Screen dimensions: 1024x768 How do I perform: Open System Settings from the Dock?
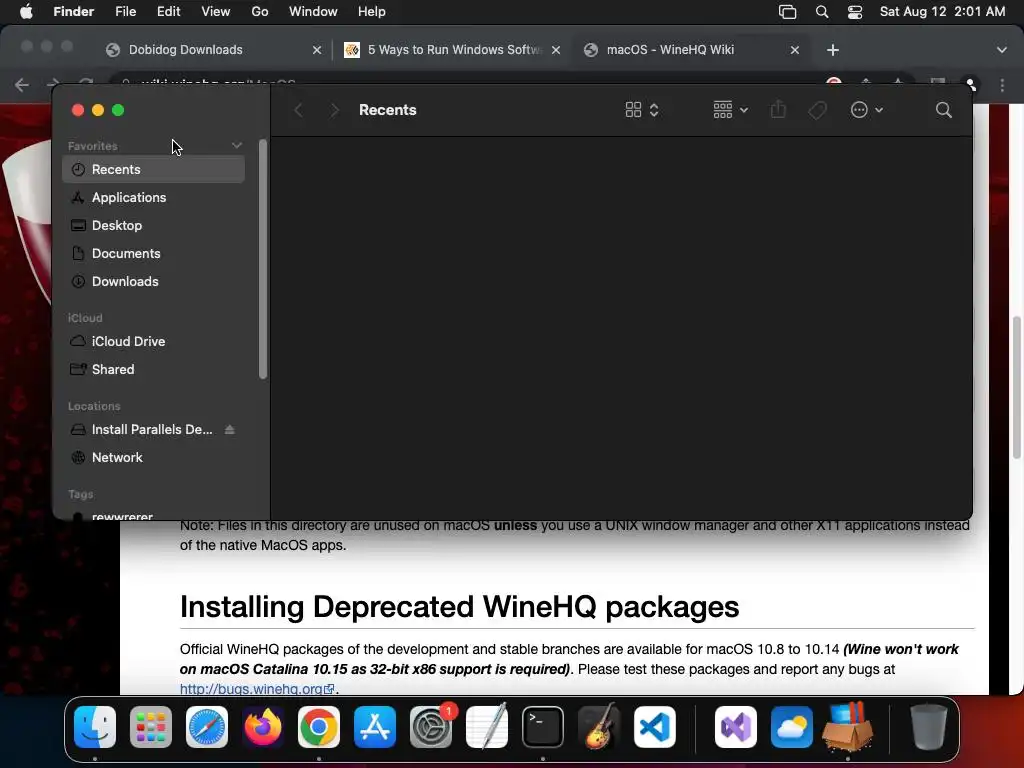(431, 727)
